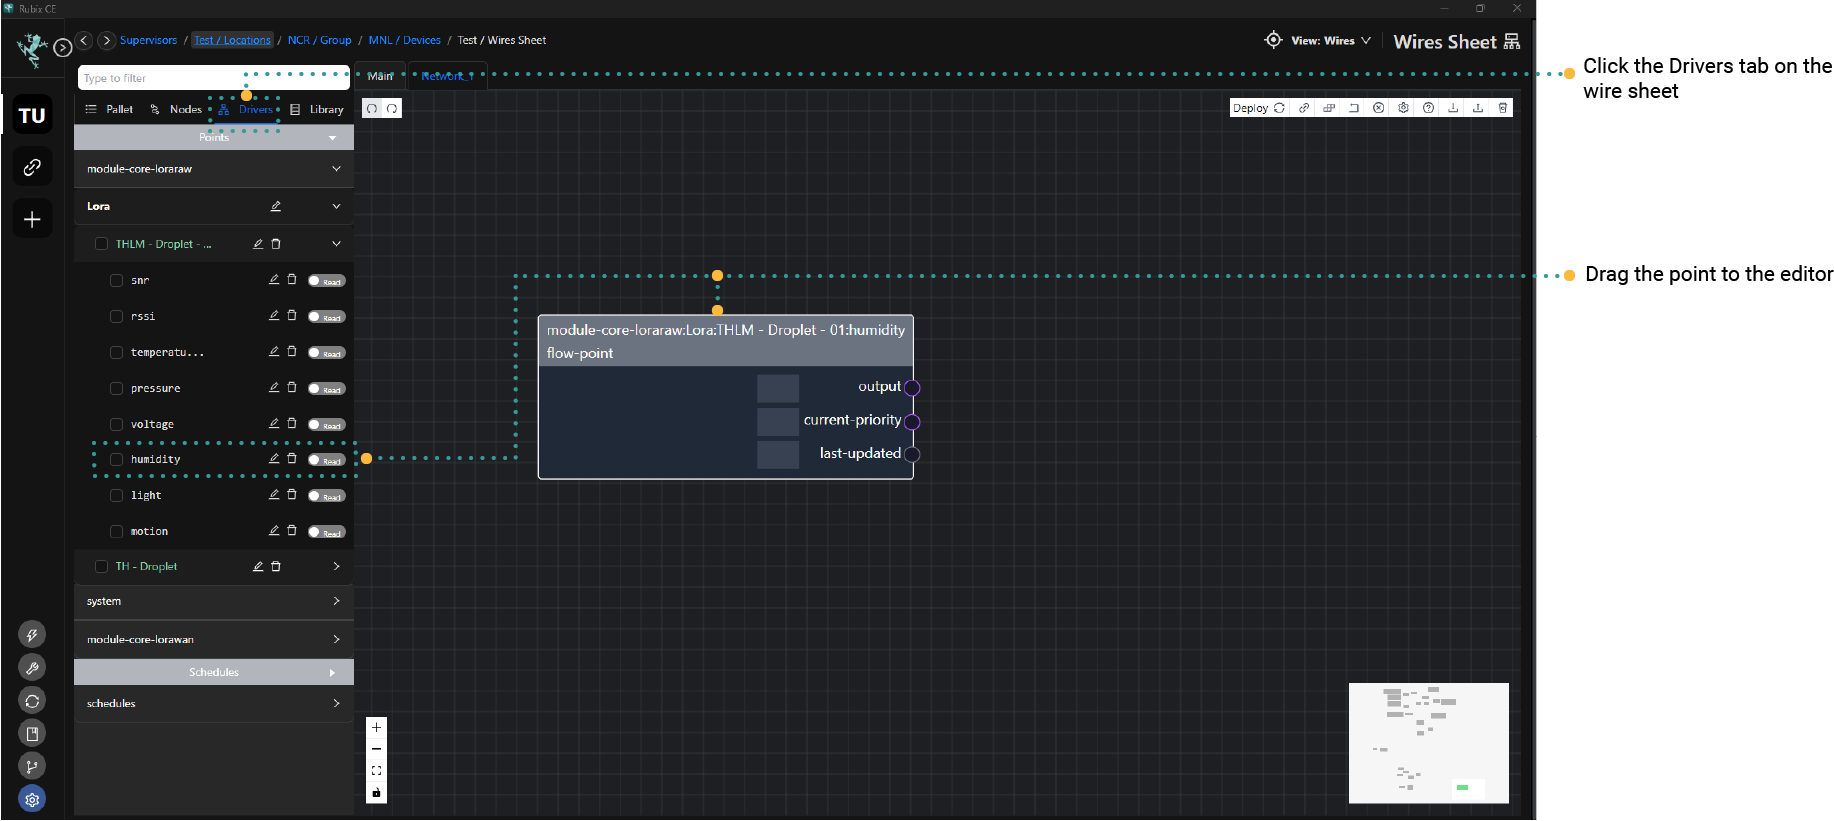
Task: Switch to the Nodes tab
Action: (176, 109)
